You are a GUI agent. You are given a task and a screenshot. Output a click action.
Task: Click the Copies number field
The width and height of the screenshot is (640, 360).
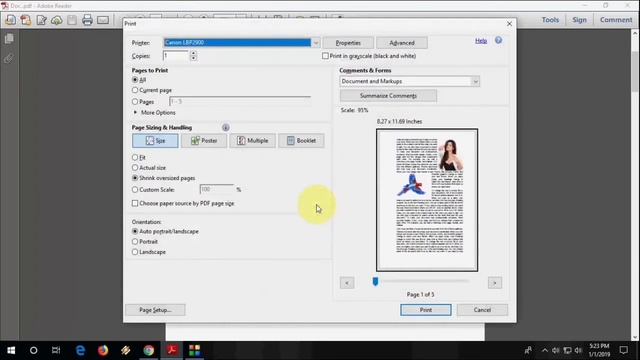coord(176,56)
